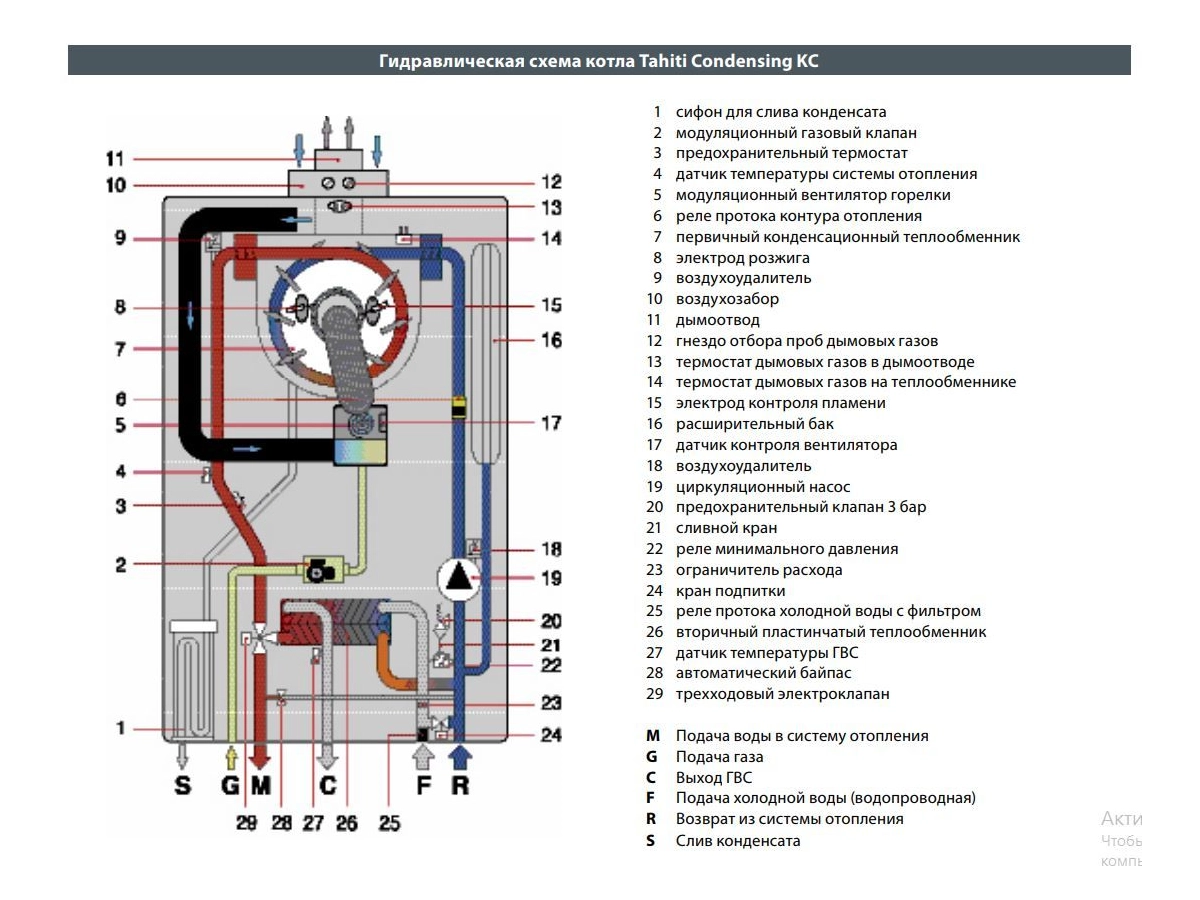Click legend entry 'электрод контроля пламени'
This screenshot has height=900, width=1200.
coord(781,403)
